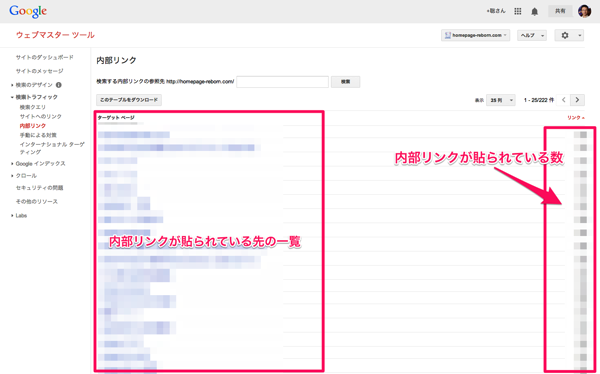The image size is (600, 374).
Task: Click the Google logo
Action: [28, 11]
